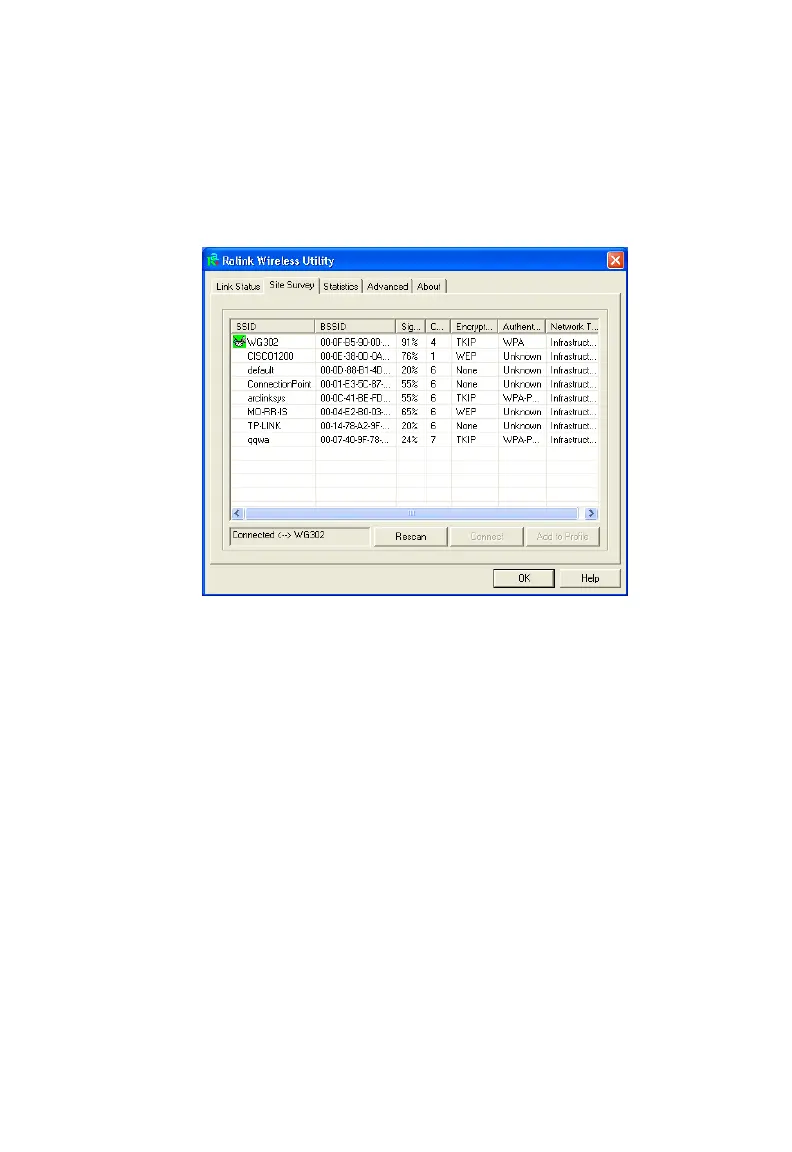The image size is (792, 1152).
Task: Click the Rescan button
Action: pos(411,537)
